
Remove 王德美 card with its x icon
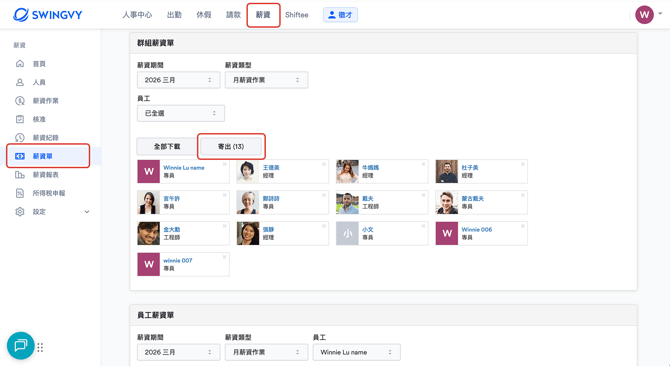click(x=324, y=164)
